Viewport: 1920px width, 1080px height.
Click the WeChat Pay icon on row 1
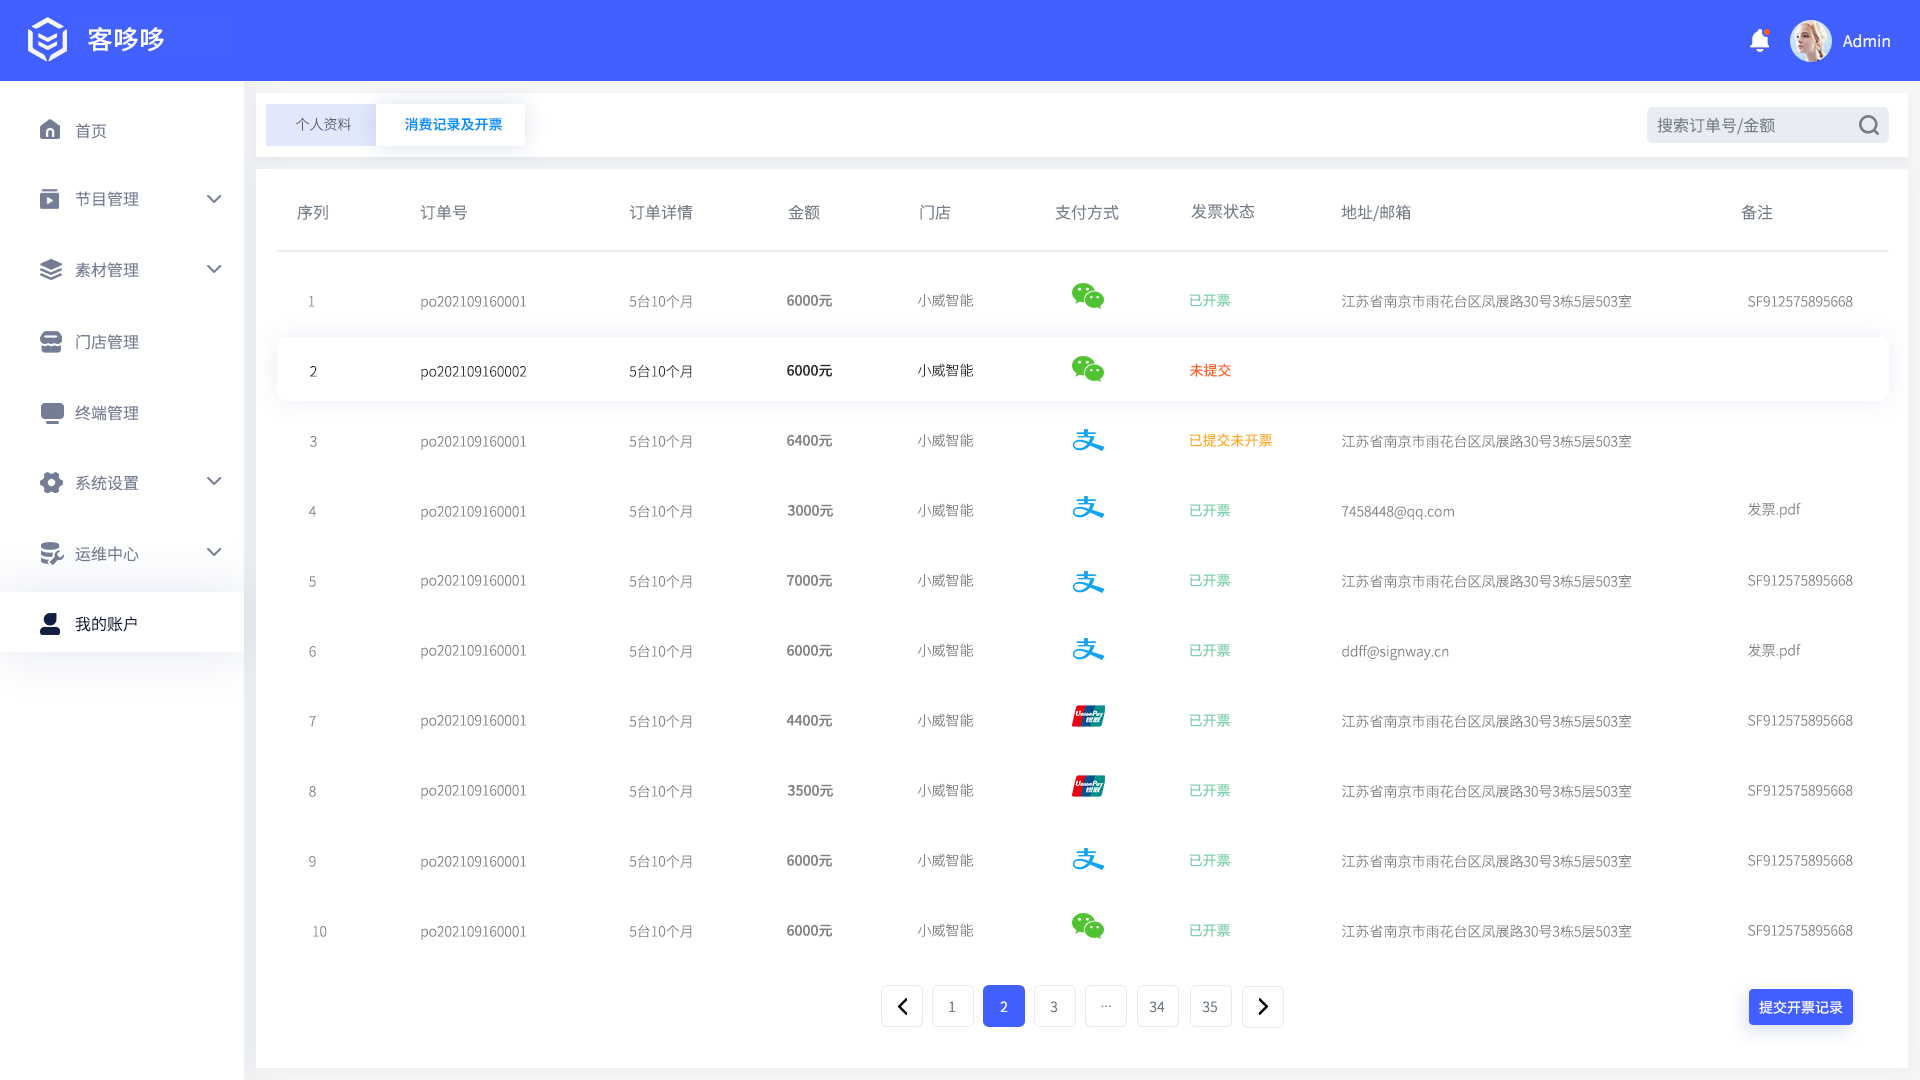[x=1088, y=297]
